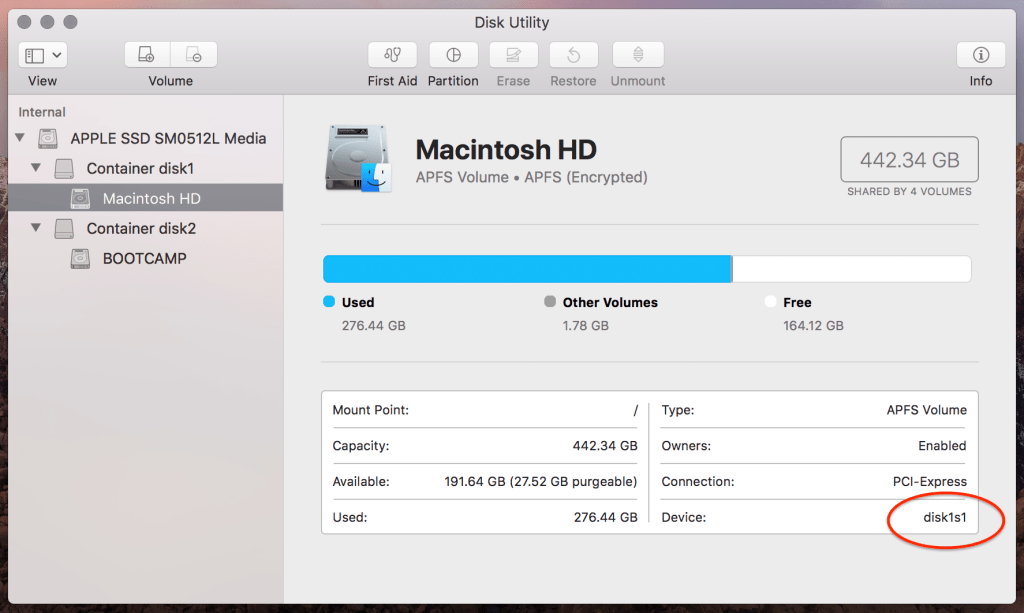This screenshot has width=1024, height=613.
Task: Click the Mount Point '/' value
Action: (x=635, y=410)
